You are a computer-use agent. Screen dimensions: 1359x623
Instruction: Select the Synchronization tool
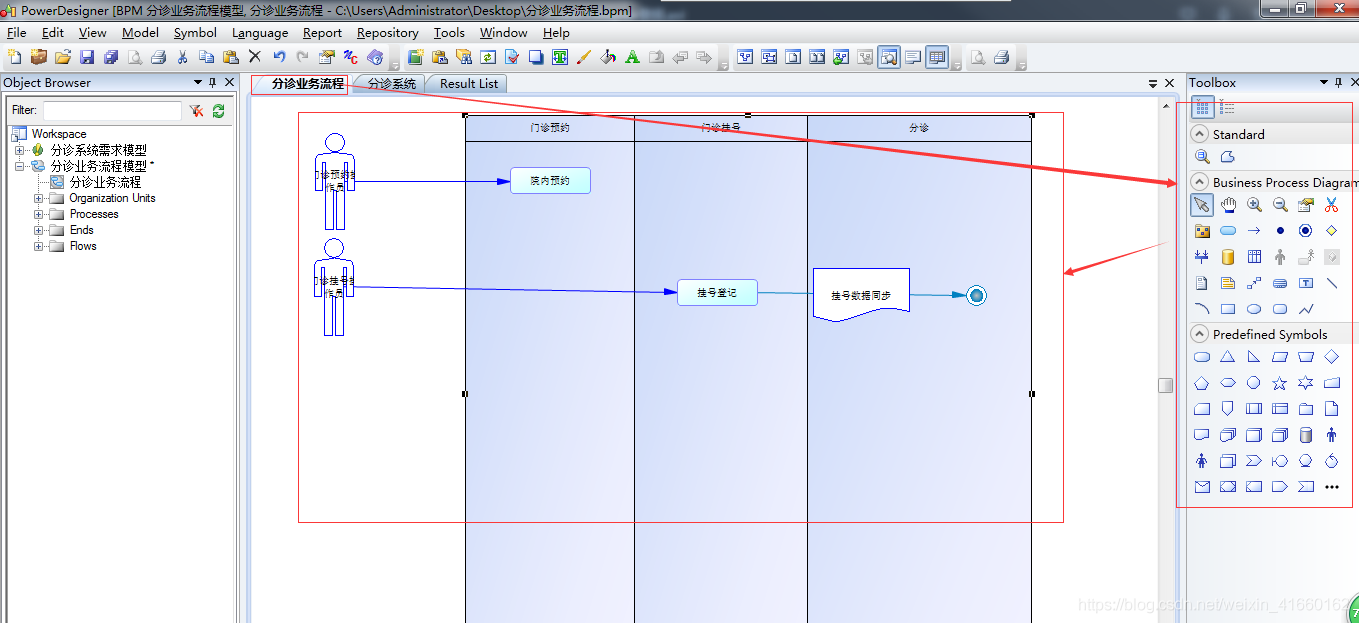(x=1202, y=257)
